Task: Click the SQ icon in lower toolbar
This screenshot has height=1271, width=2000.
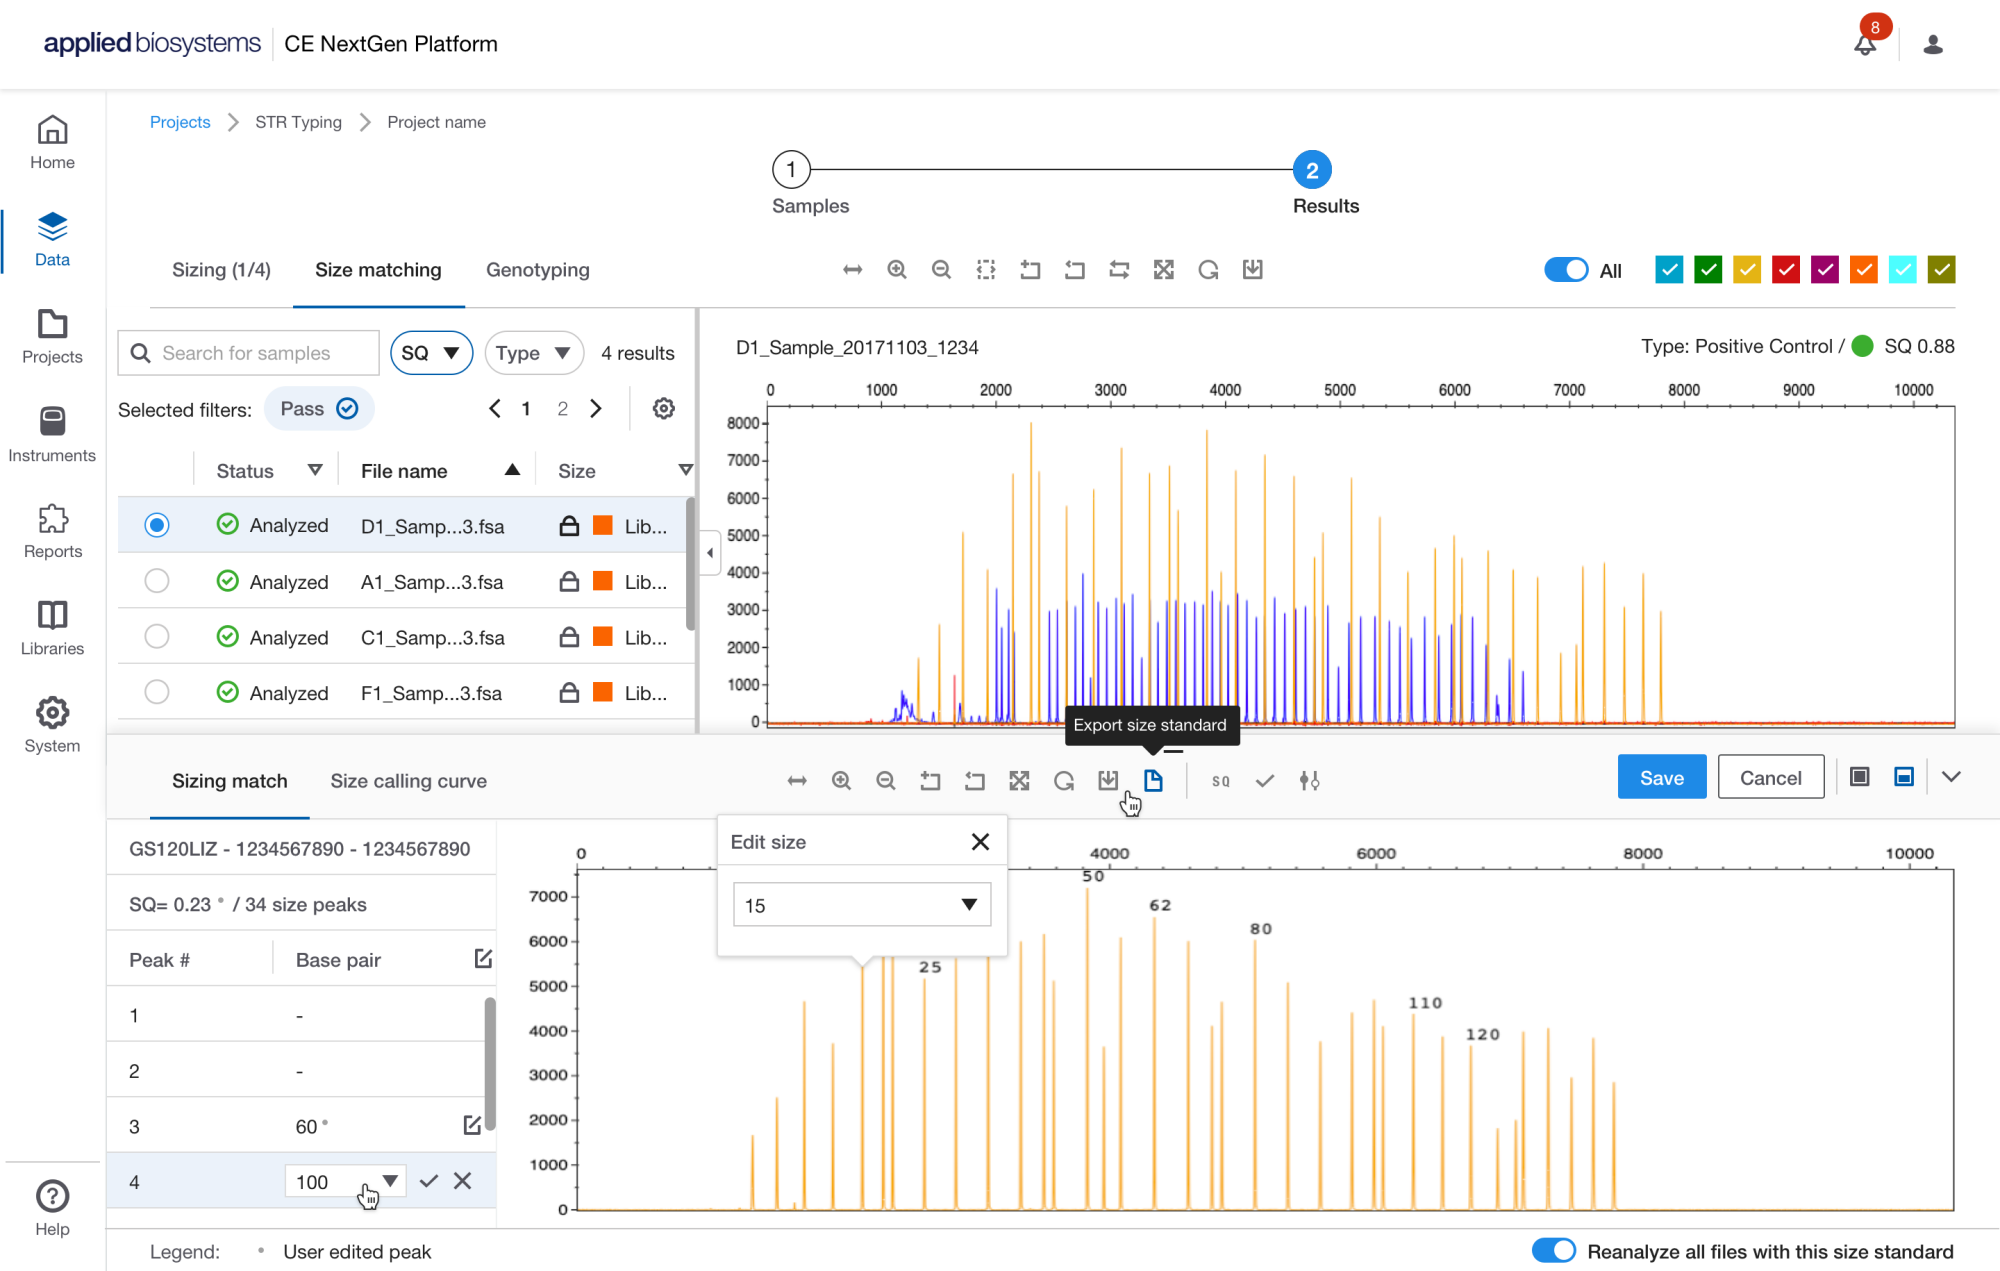Action: [1221, 781]
